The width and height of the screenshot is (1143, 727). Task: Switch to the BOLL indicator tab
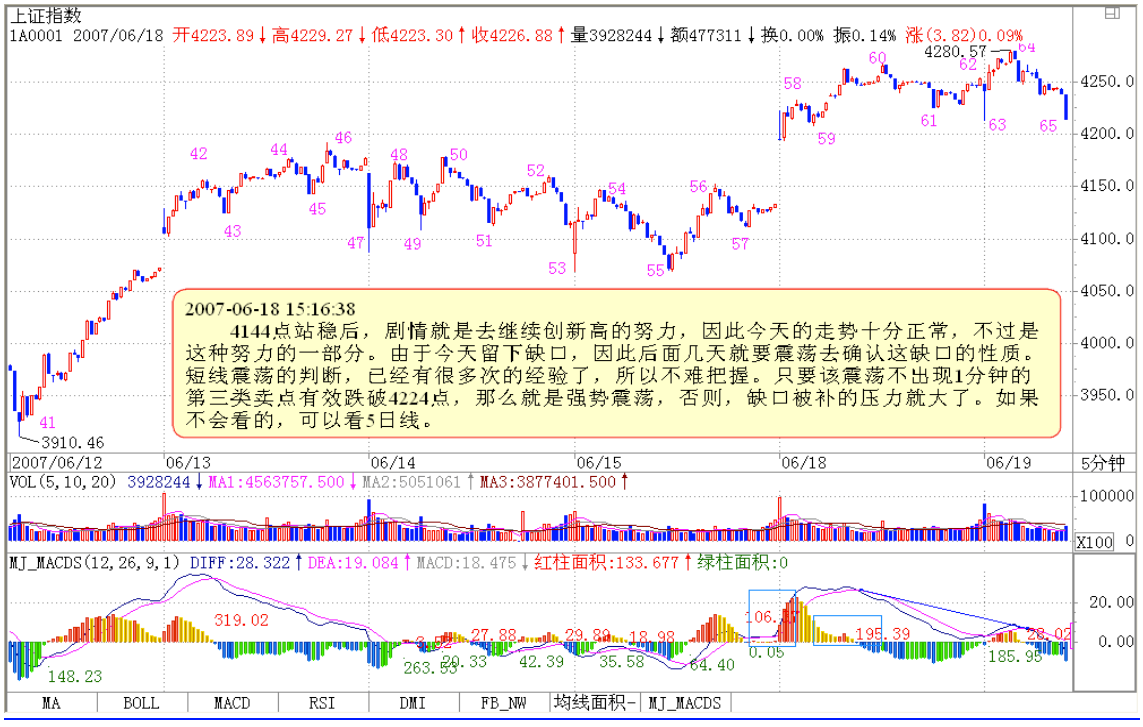click(141, 703)
